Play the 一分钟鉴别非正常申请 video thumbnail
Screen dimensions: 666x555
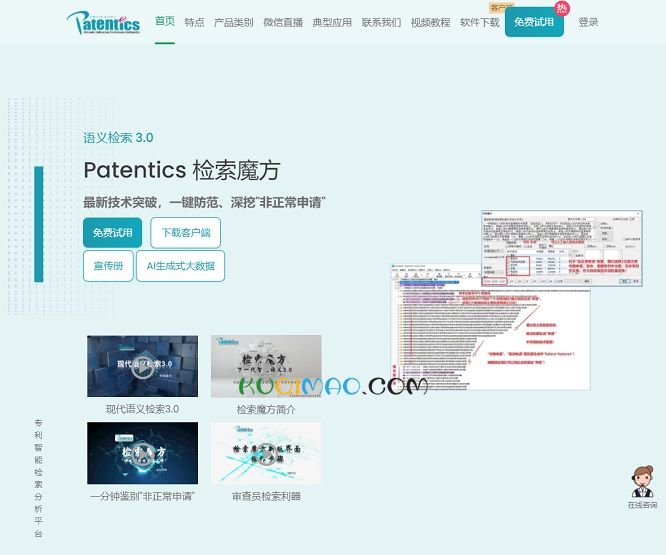point(142,453)
